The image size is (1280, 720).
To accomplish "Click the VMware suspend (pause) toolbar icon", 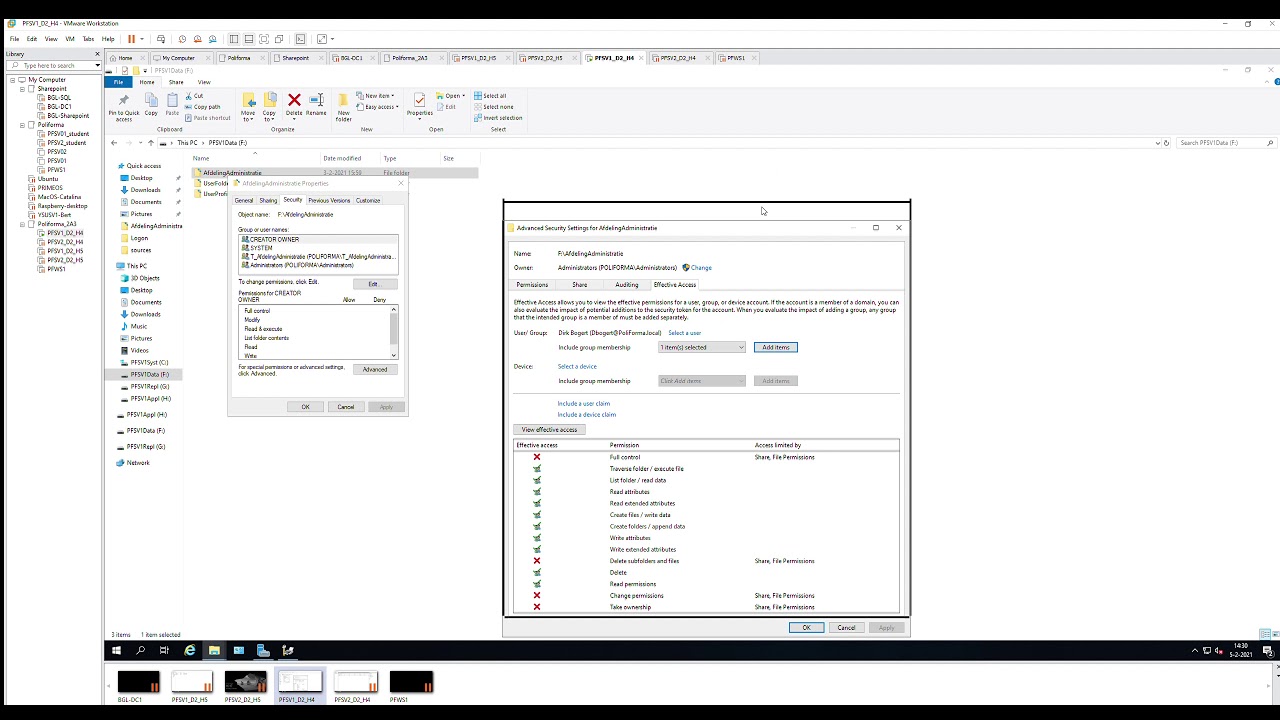I will [131, 39].
